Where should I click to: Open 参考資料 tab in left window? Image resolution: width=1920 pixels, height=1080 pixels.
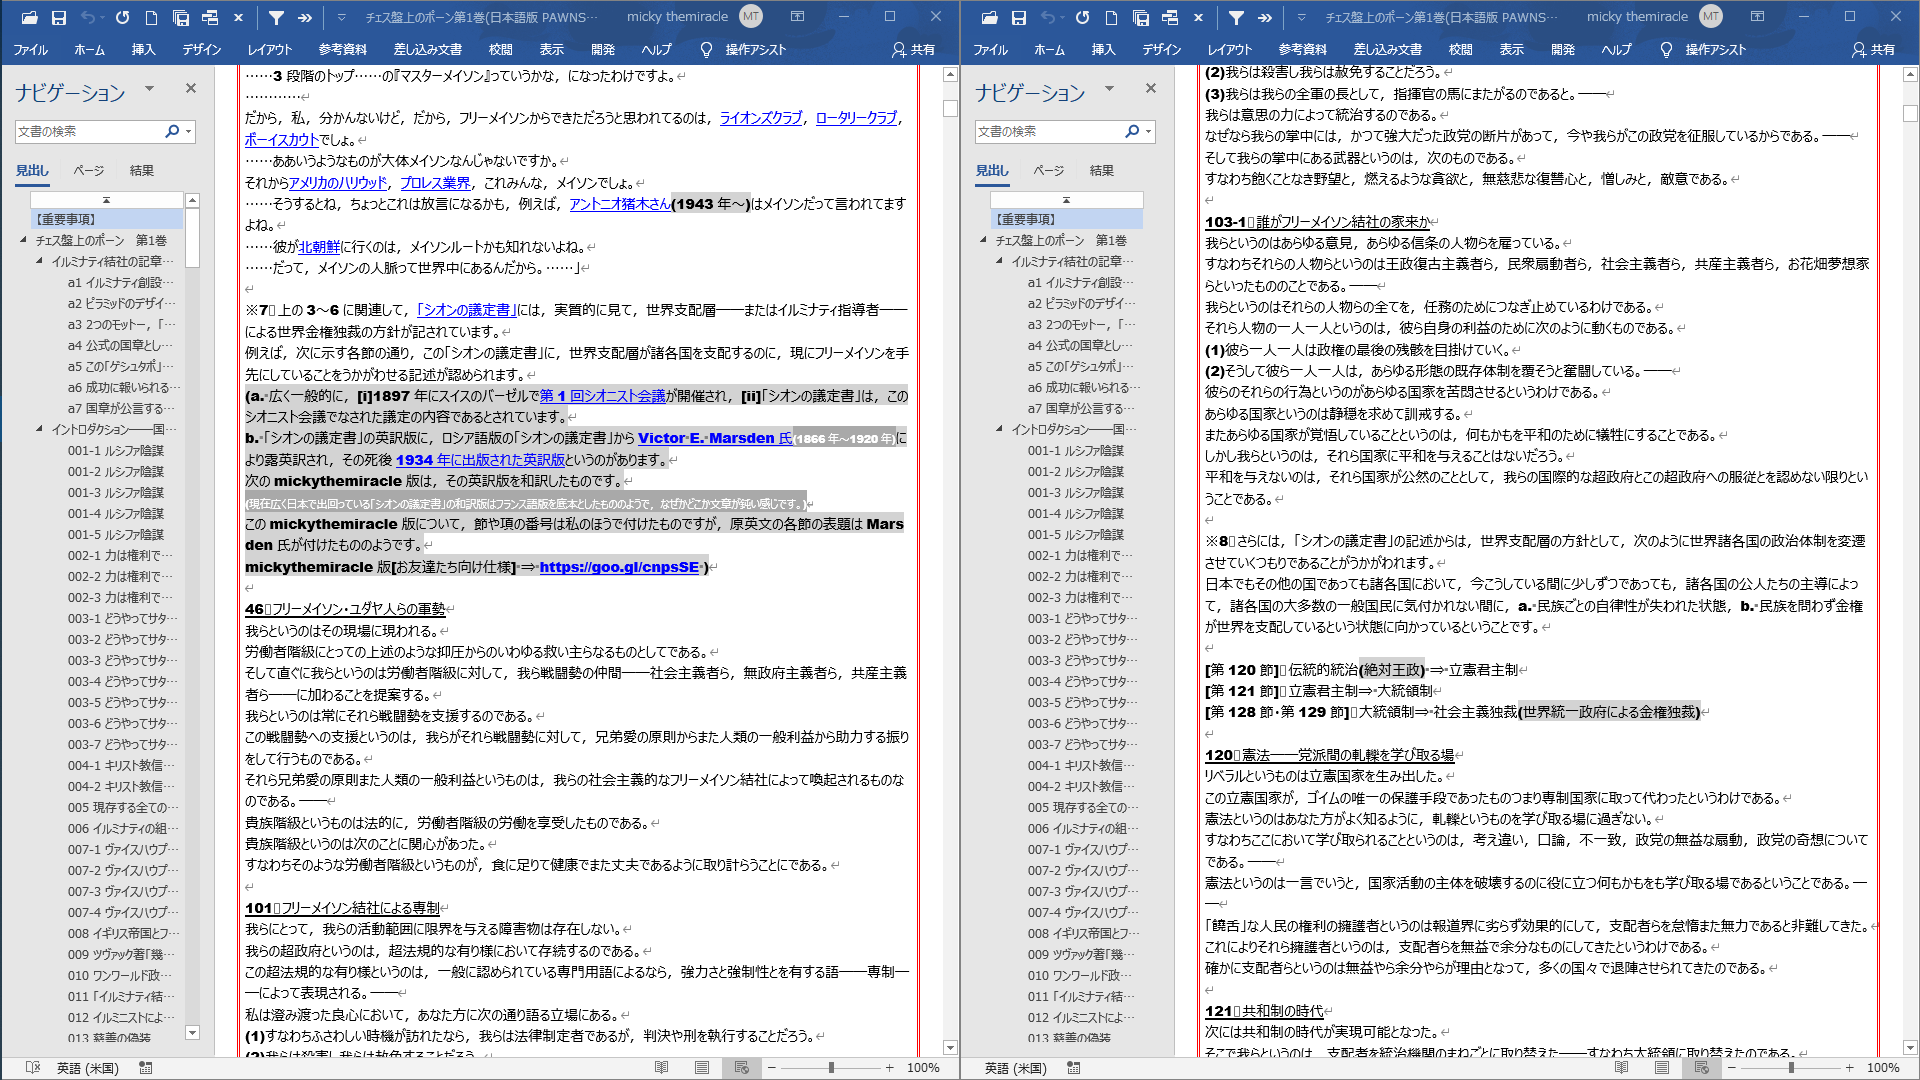[343, 50]
